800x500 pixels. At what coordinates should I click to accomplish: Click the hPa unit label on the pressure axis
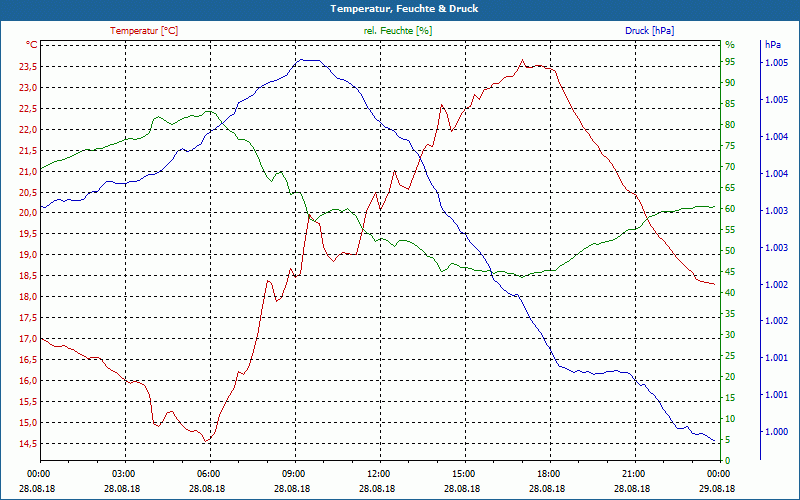[772, 45]
